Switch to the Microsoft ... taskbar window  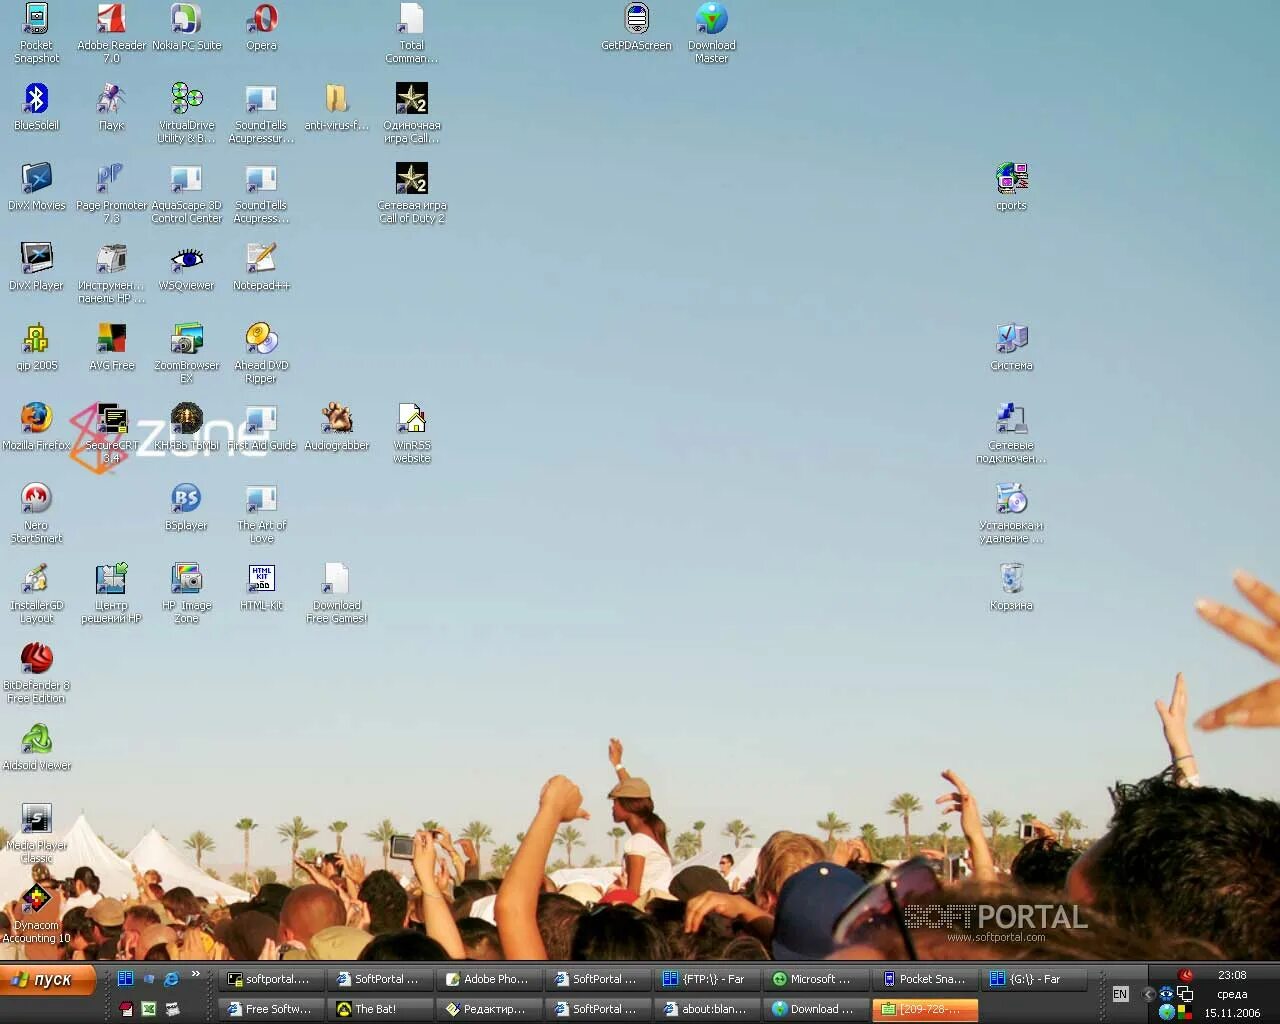(x=815, y=979)
